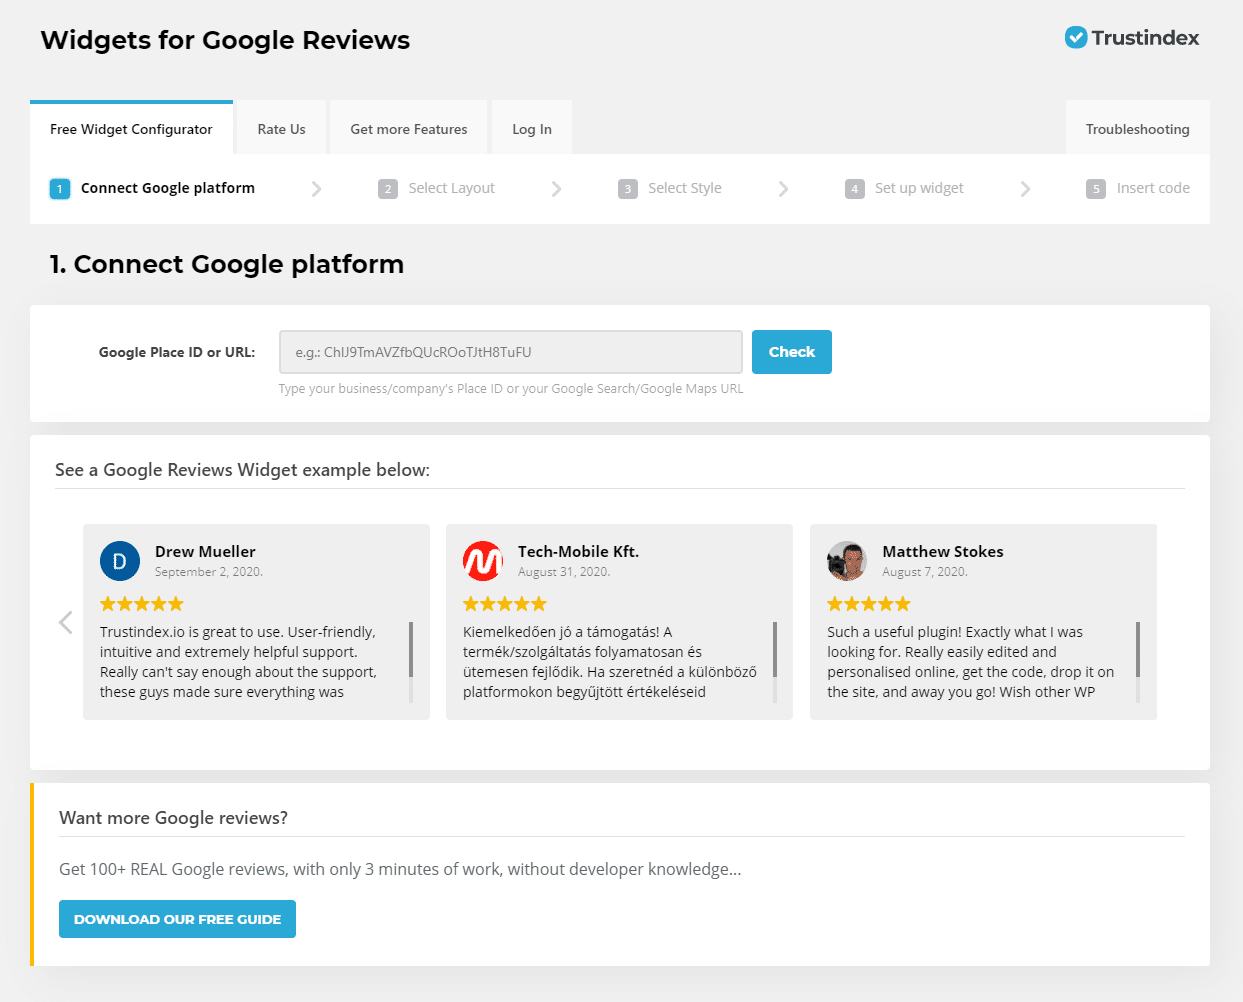
Task: Click chevron between Select Style and Set up widget
Action: pyautogui.click(x=784, y=188)
